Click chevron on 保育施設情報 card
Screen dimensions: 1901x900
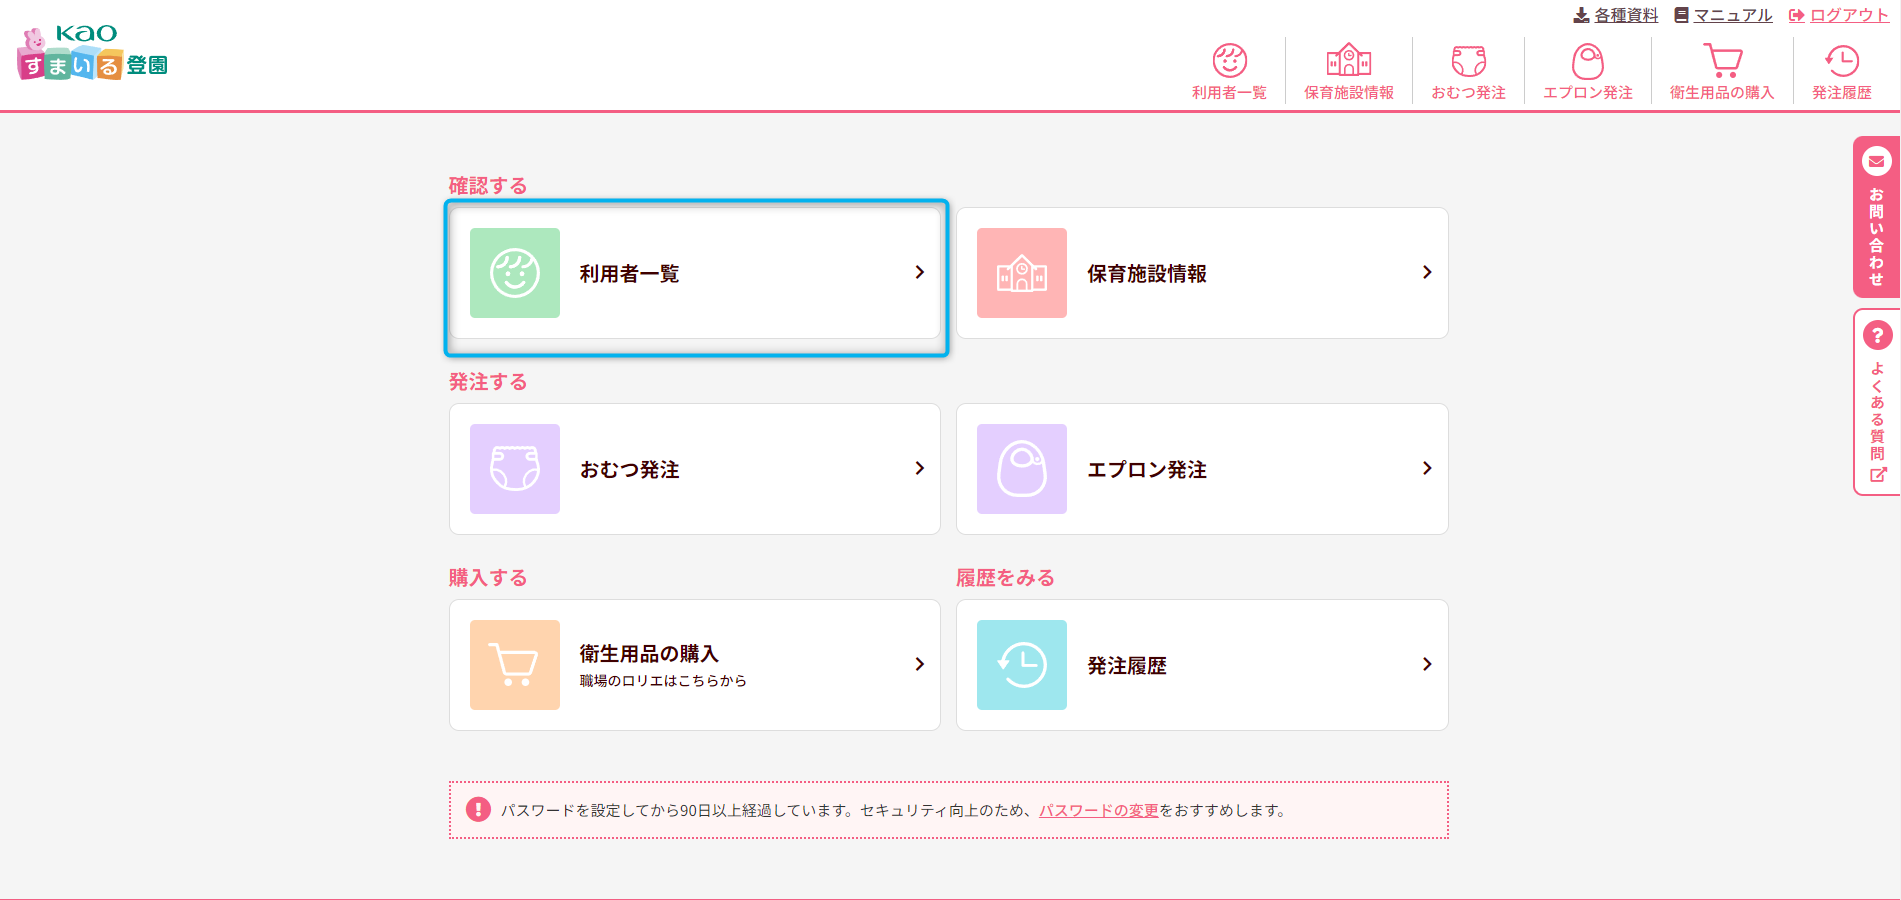tap(1427, 273)
